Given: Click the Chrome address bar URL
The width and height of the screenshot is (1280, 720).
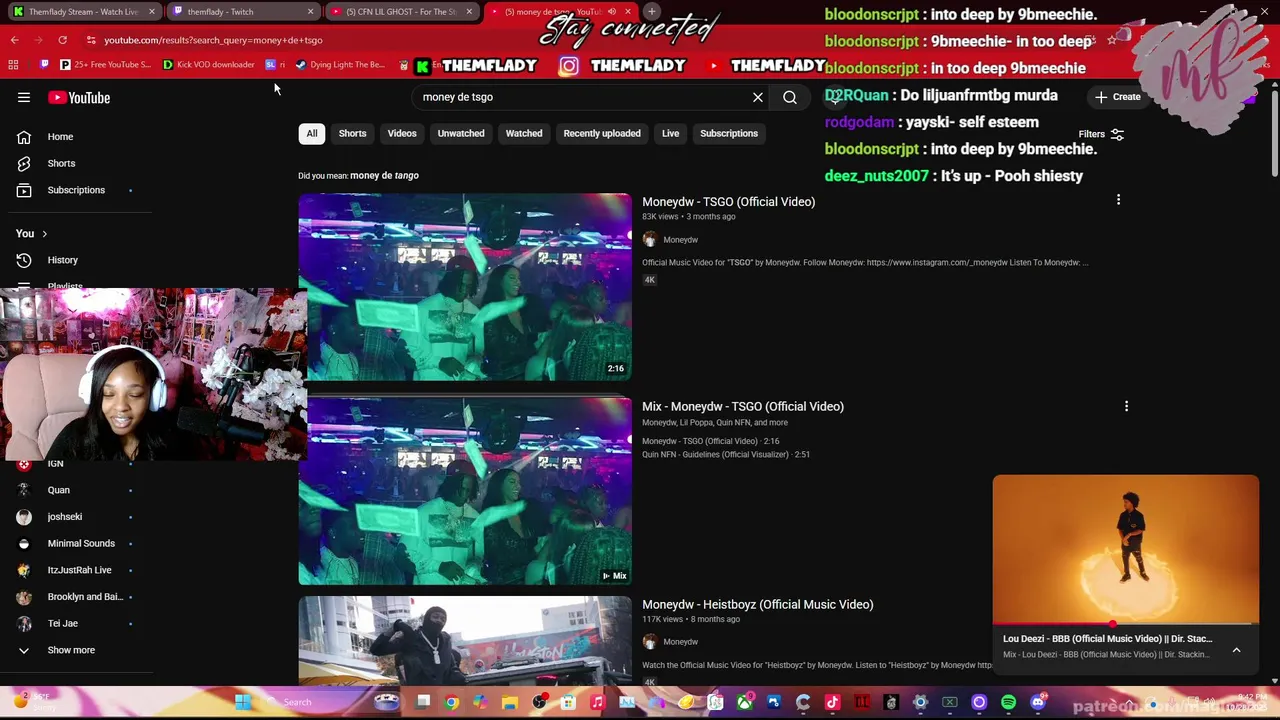Looking at the screenshot, I should coord(213,40).
